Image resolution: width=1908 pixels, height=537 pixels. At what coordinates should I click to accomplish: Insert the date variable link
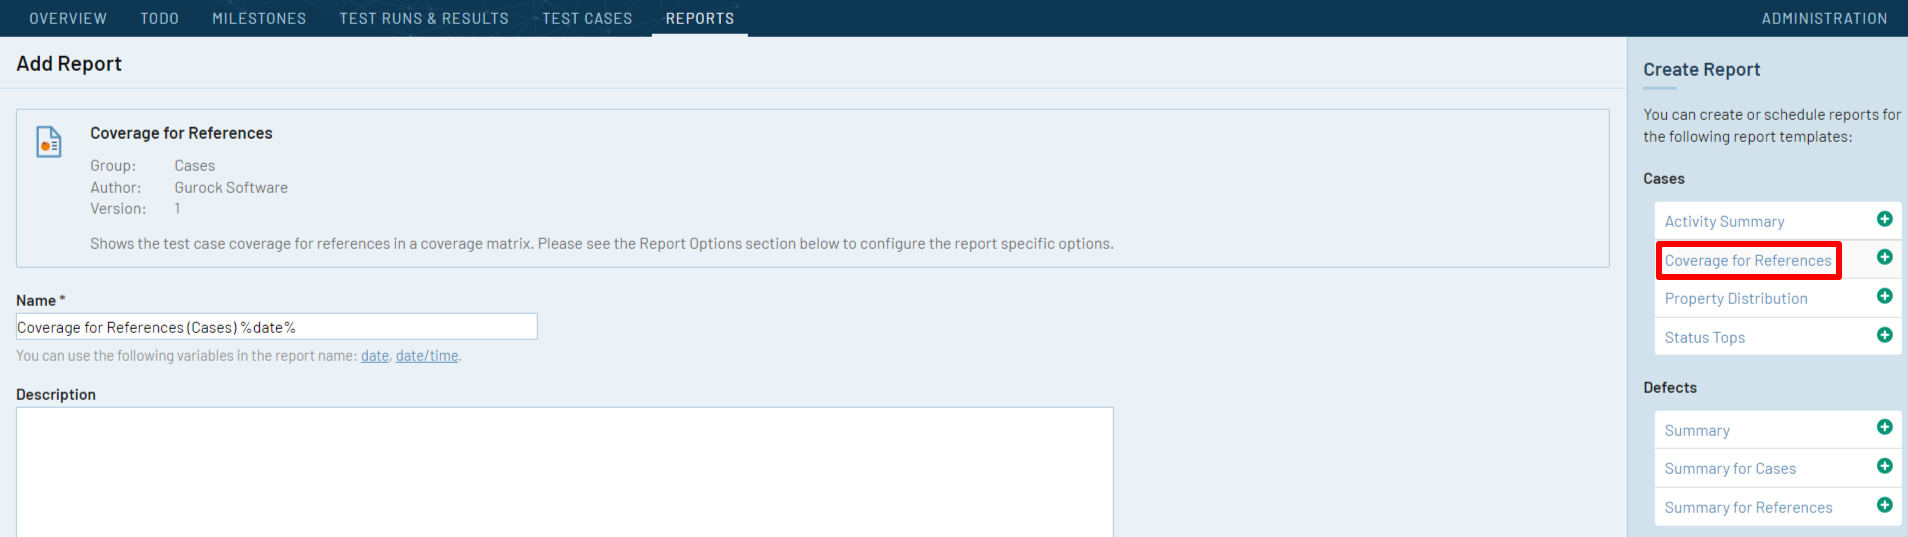tap(375, 356)
